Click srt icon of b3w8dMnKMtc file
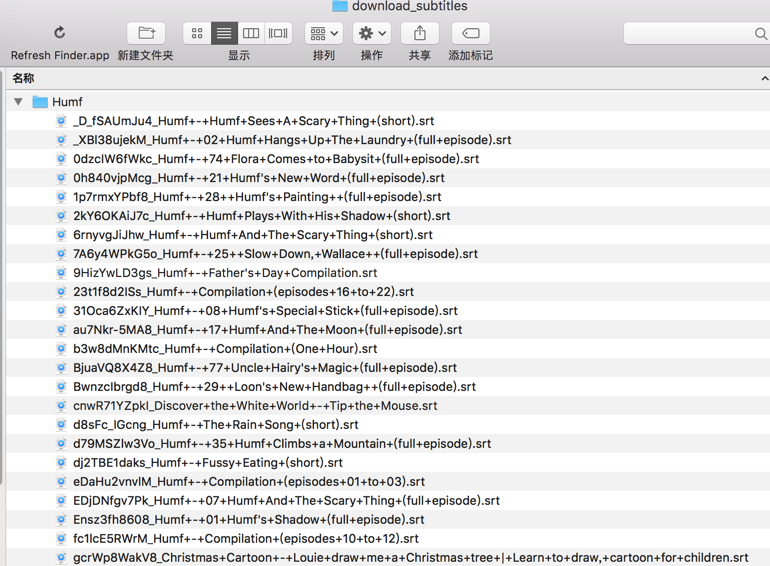 (61, 349)
